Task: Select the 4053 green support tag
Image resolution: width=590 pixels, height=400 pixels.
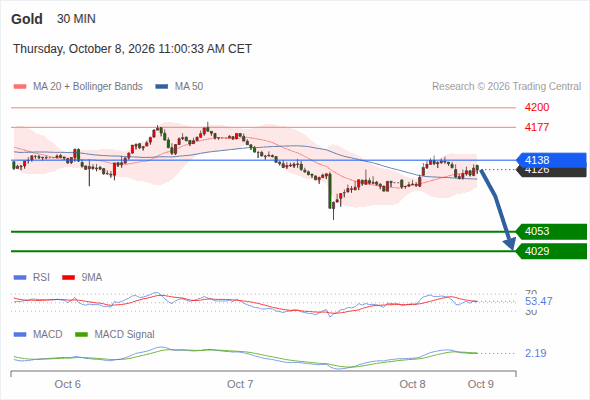Action: point(551,231)
